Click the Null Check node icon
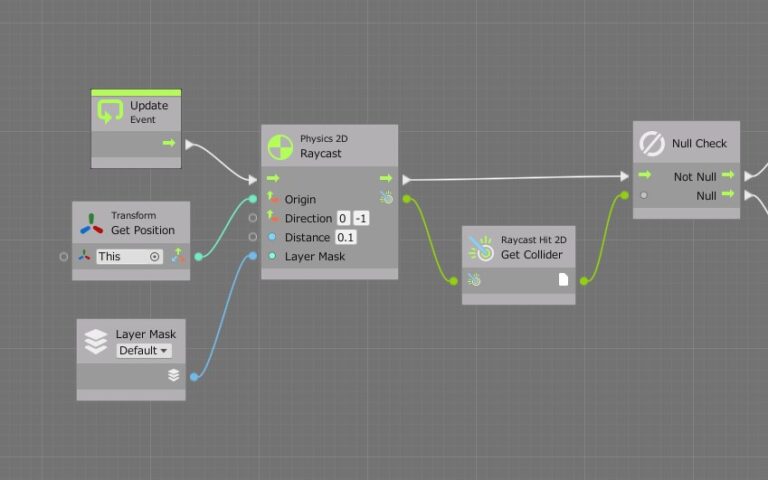The width and height of the screenshot is (768, 480). click(x=652, y=144)
